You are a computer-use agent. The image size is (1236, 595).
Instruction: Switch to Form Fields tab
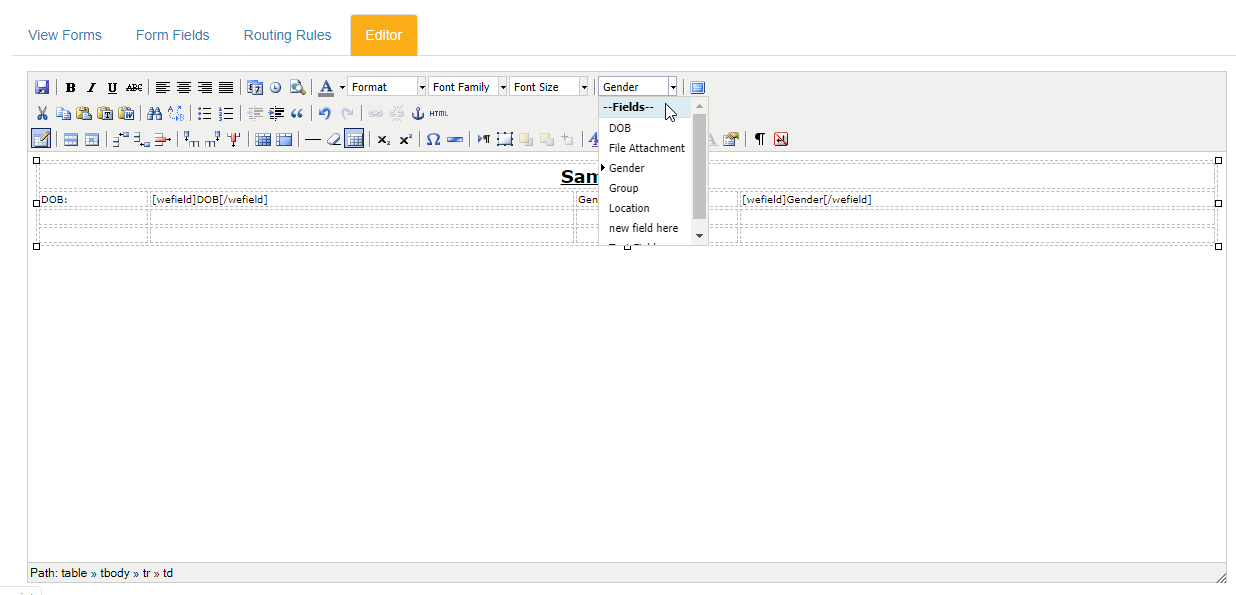coord(173,35)
